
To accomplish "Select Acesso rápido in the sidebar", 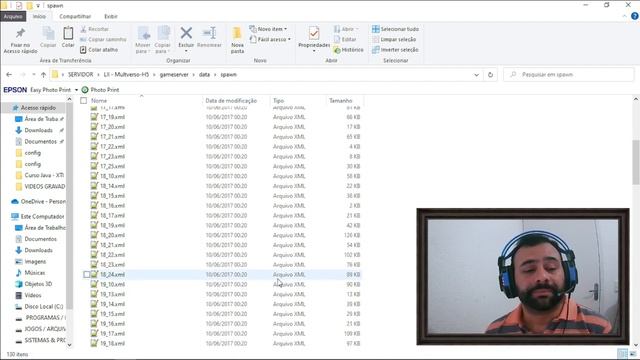I will 34,108.
